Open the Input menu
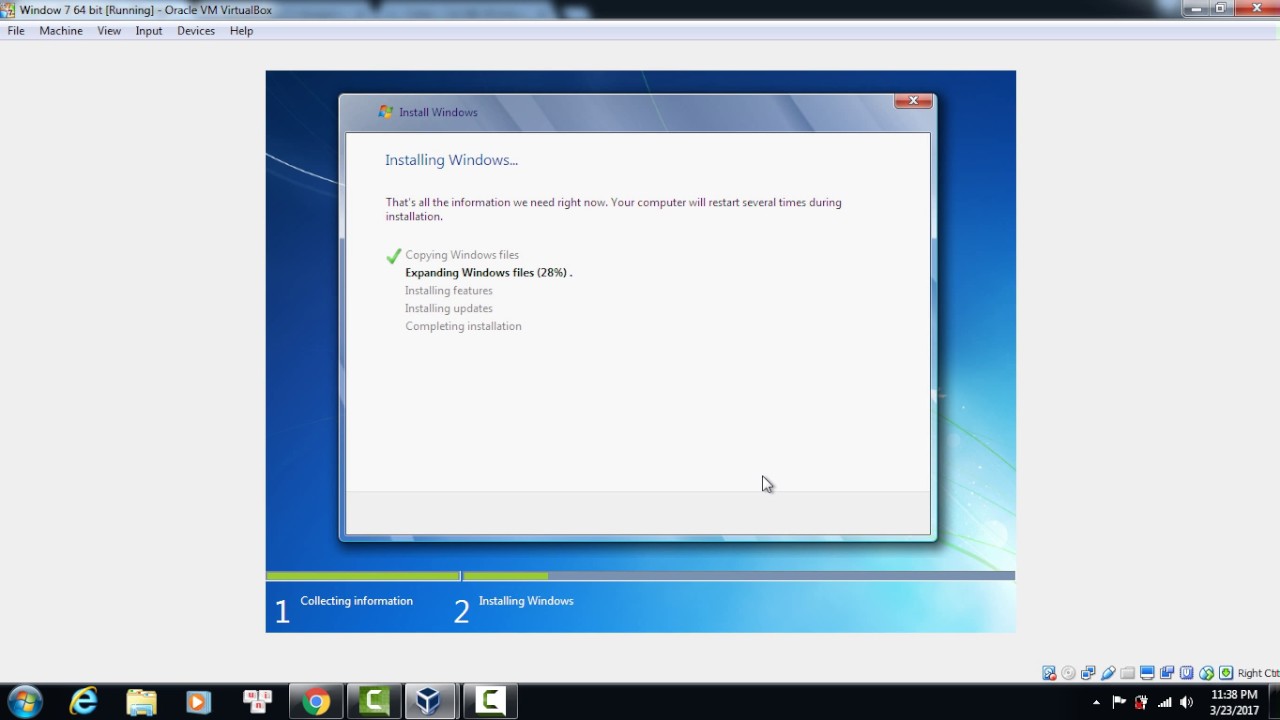 coord(149,31)
